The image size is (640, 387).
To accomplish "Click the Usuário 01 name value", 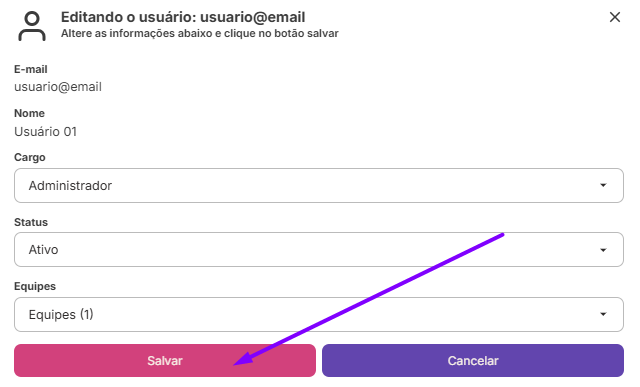I will click(x=45, y=131).
